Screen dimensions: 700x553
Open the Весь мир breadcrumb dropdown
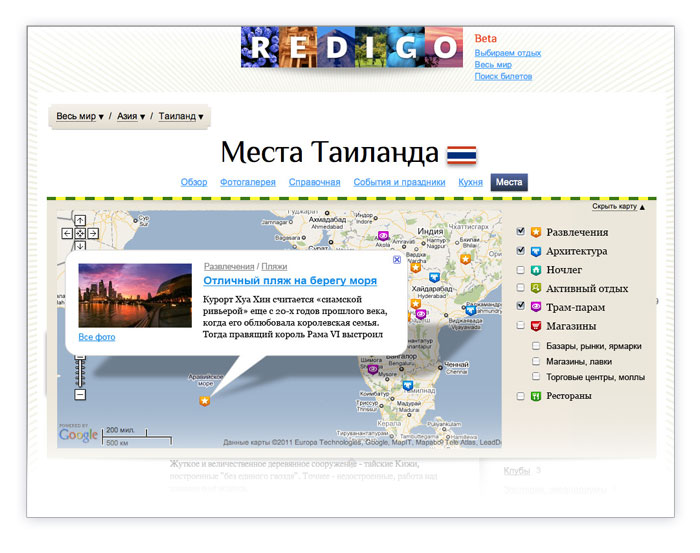[x=80, y=117]
